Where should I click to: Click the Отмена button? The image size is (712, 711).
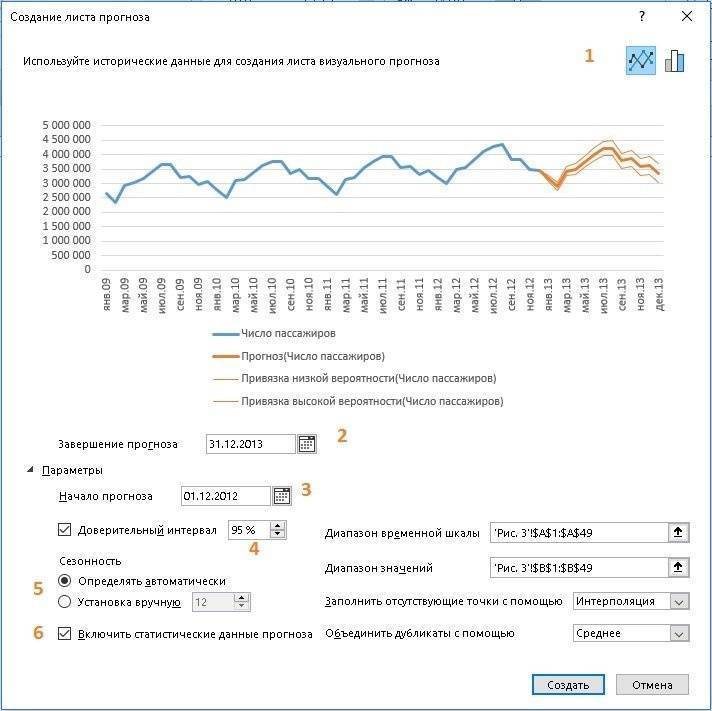click(652, 684)
